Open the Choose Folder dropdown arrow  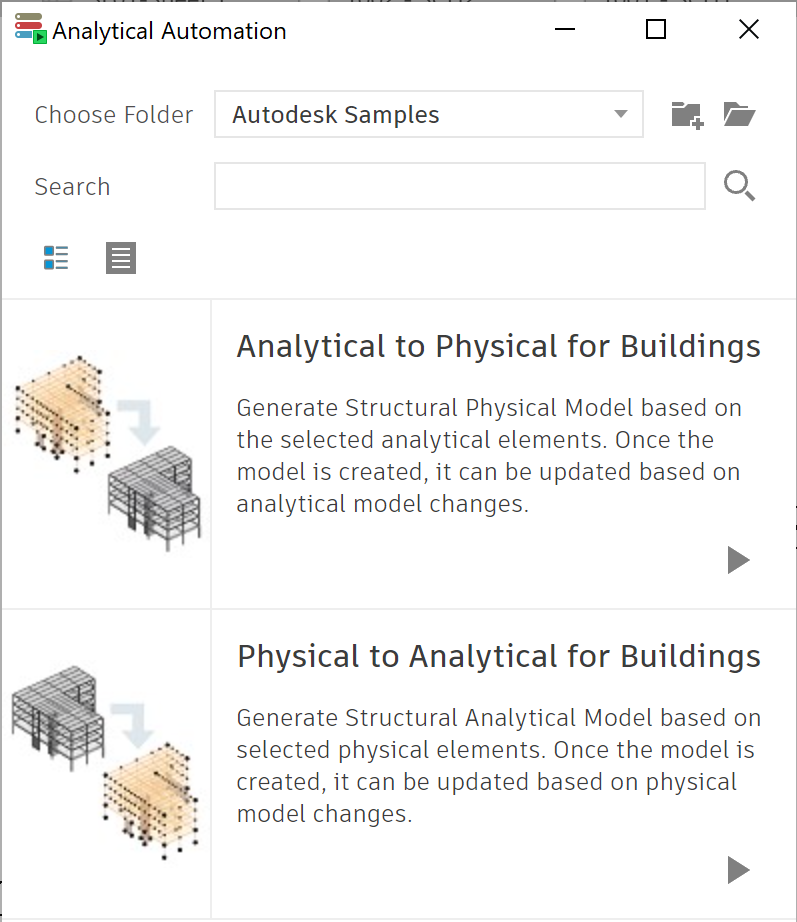[621, 114]
